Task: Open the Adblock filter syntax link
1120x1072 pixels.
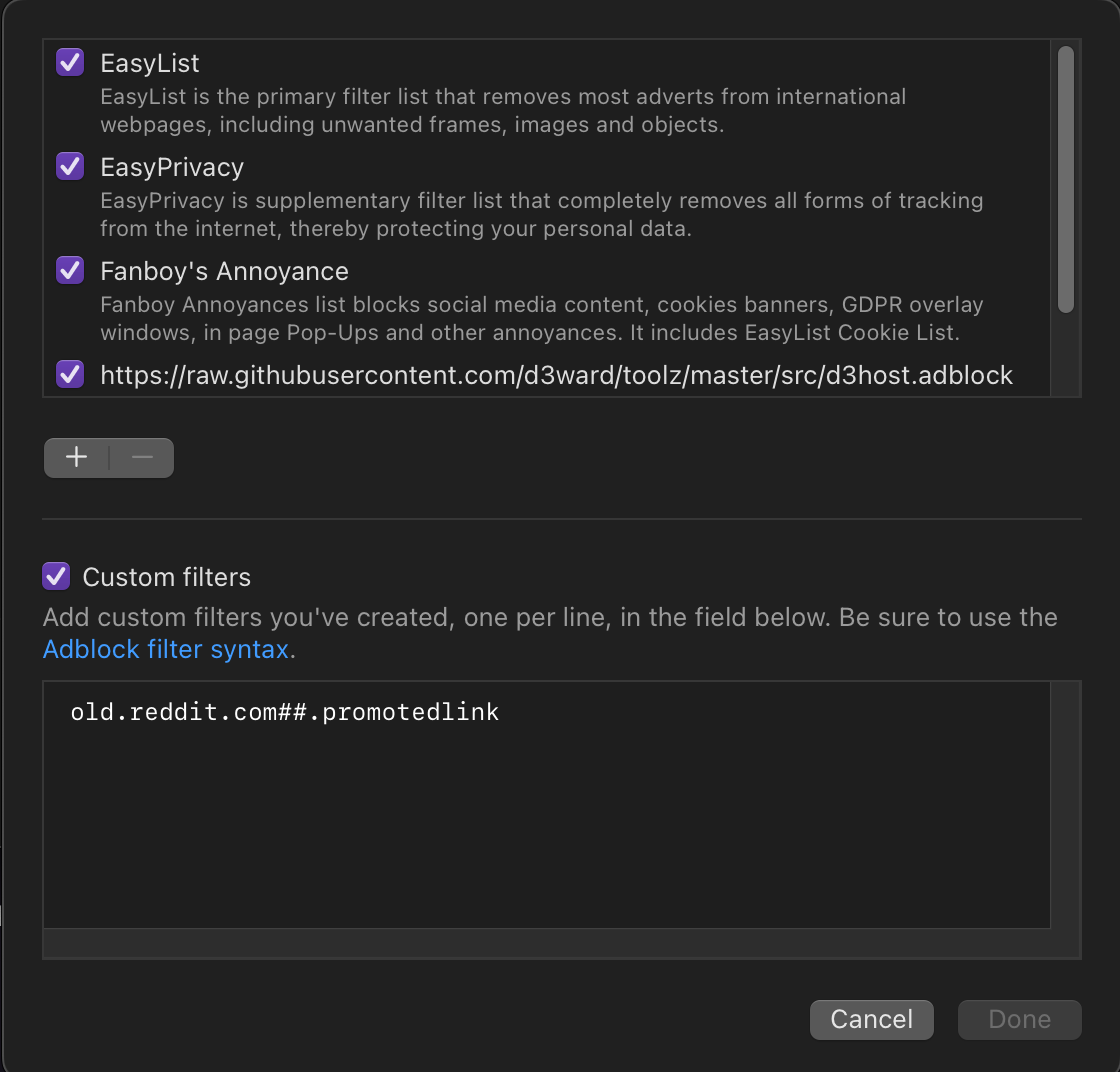Action: coord(166,649)
